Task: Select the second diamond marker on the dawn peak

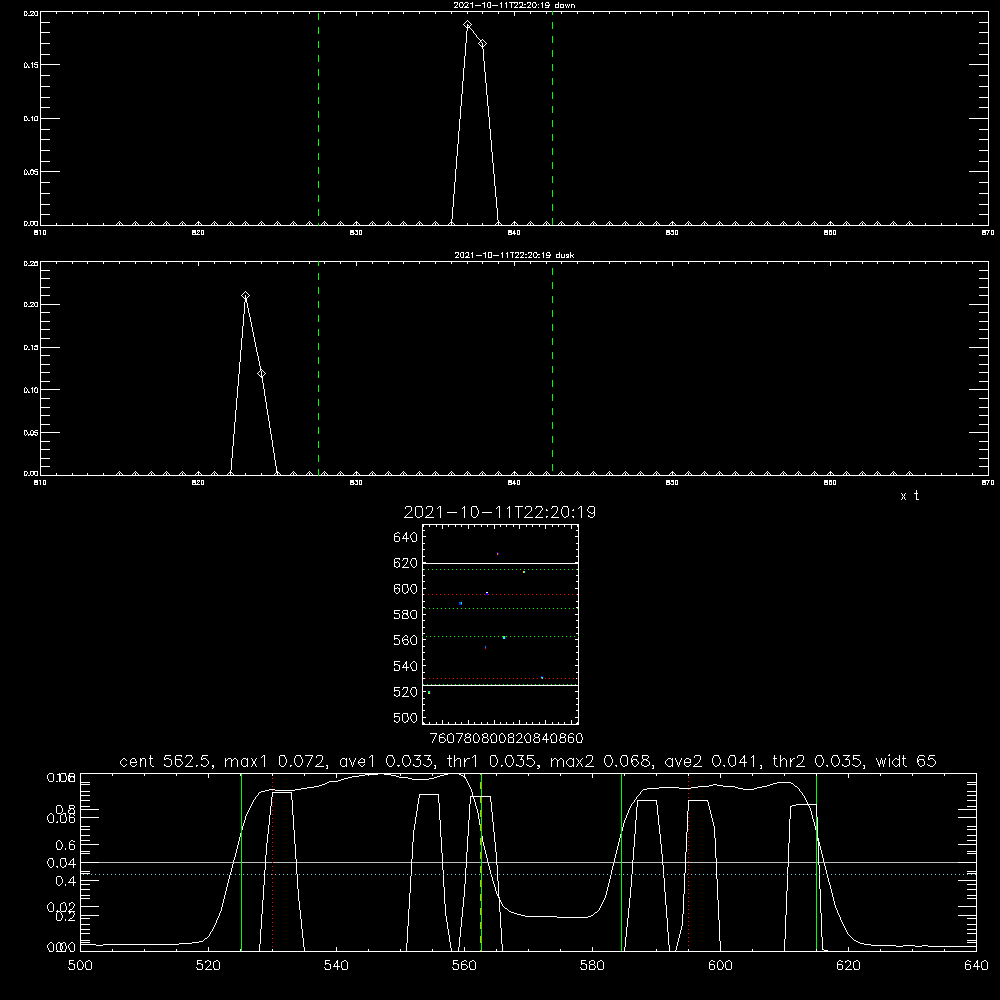Action: (483, 44)
